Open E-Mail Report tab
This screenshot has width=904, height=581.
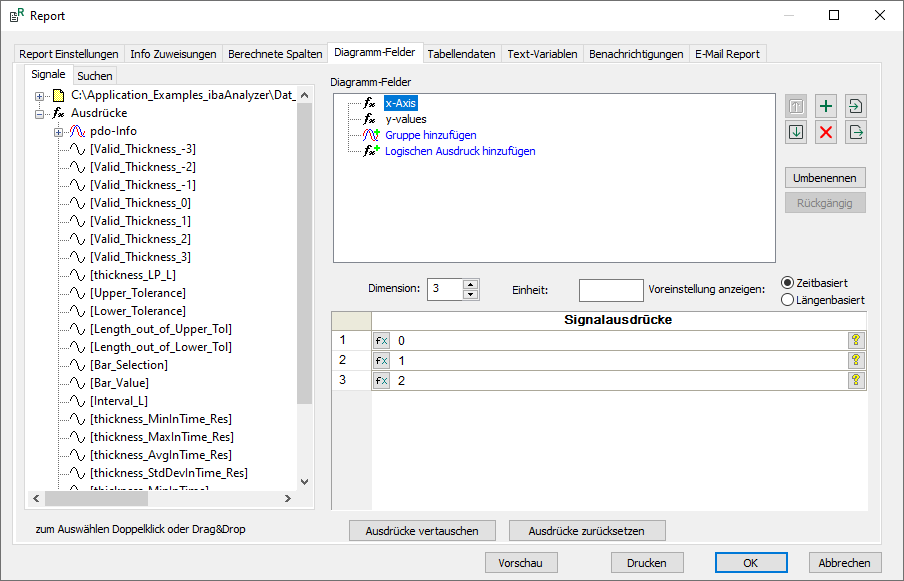click(x=727, y=54)
